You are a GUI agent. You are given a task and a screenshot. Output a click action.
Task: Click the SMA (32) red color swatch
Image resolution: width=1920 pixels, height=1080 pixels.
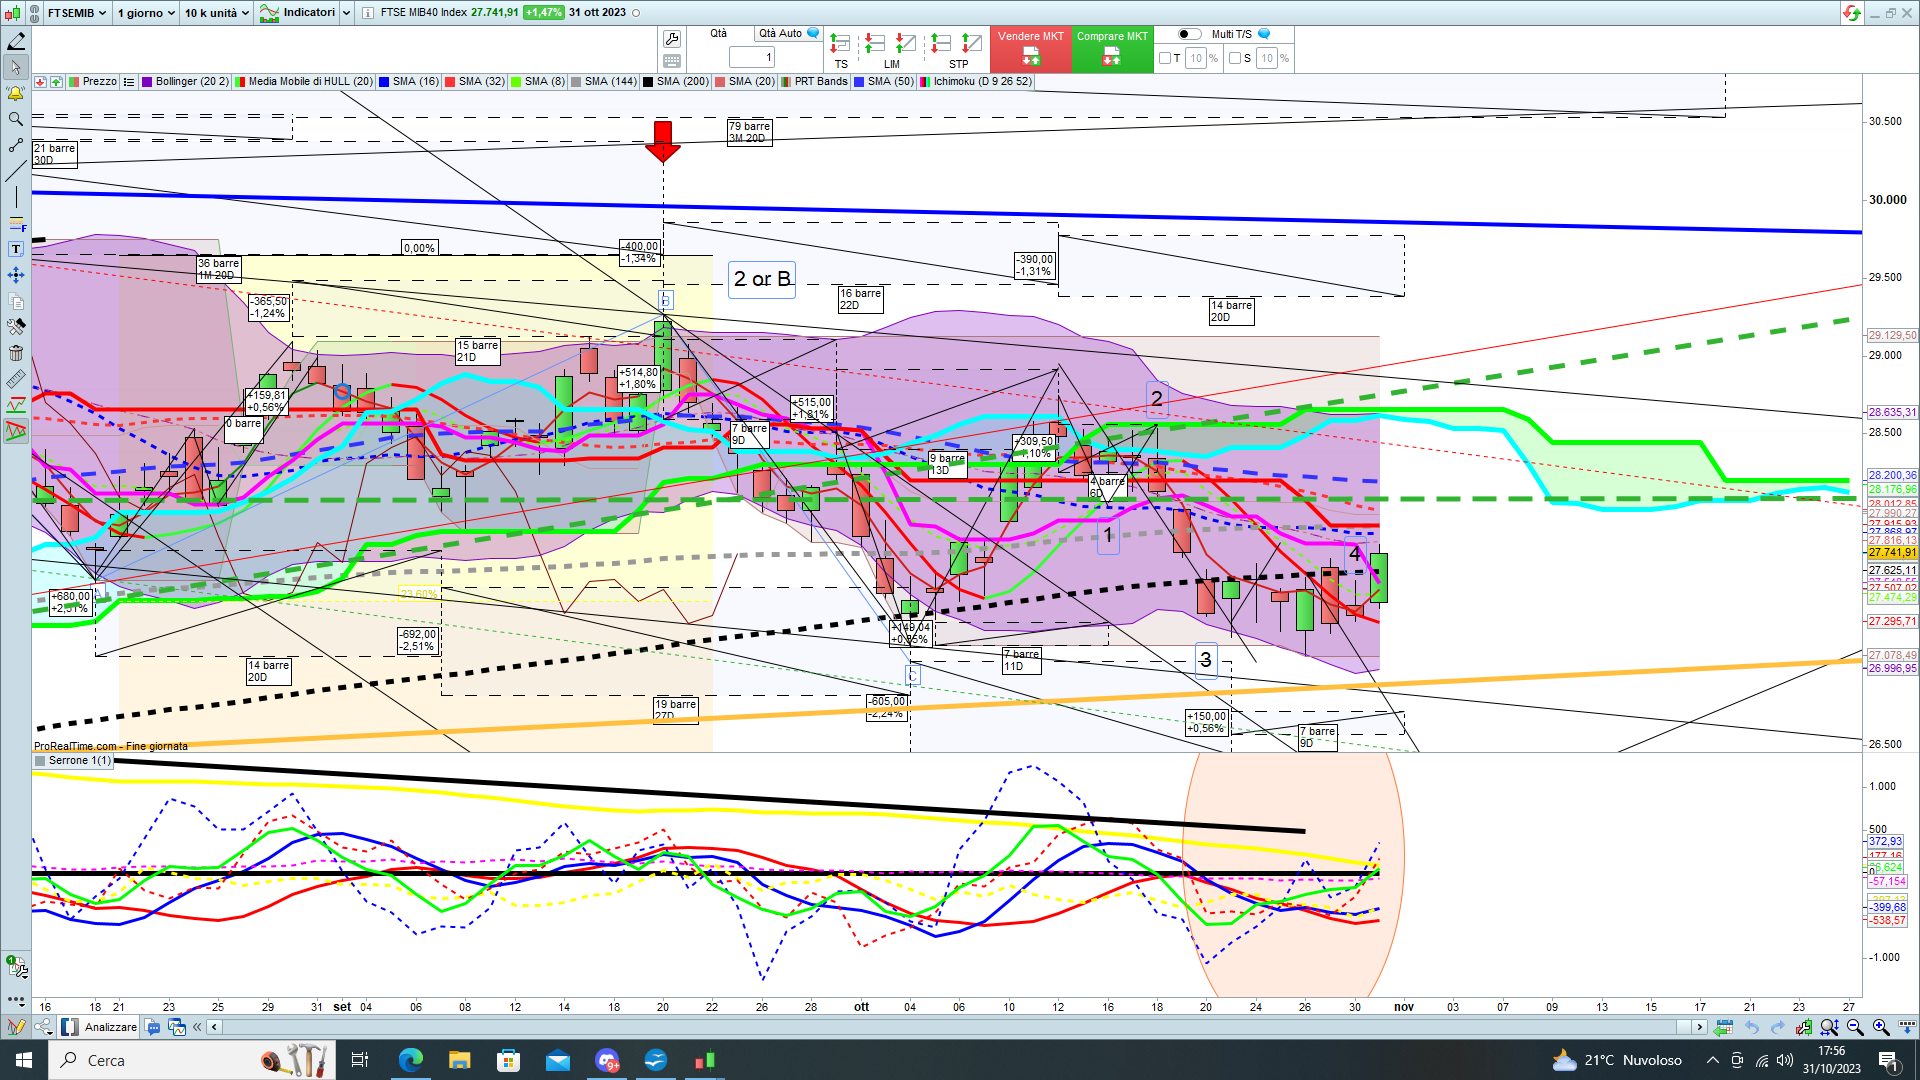(x=450, y=82)
